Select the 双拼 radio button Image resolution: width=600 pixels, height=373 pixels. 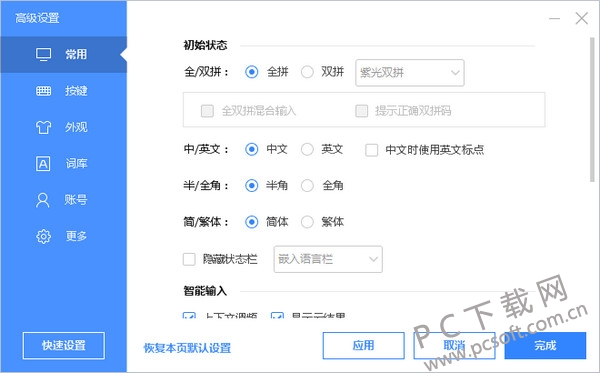point(307,72)
